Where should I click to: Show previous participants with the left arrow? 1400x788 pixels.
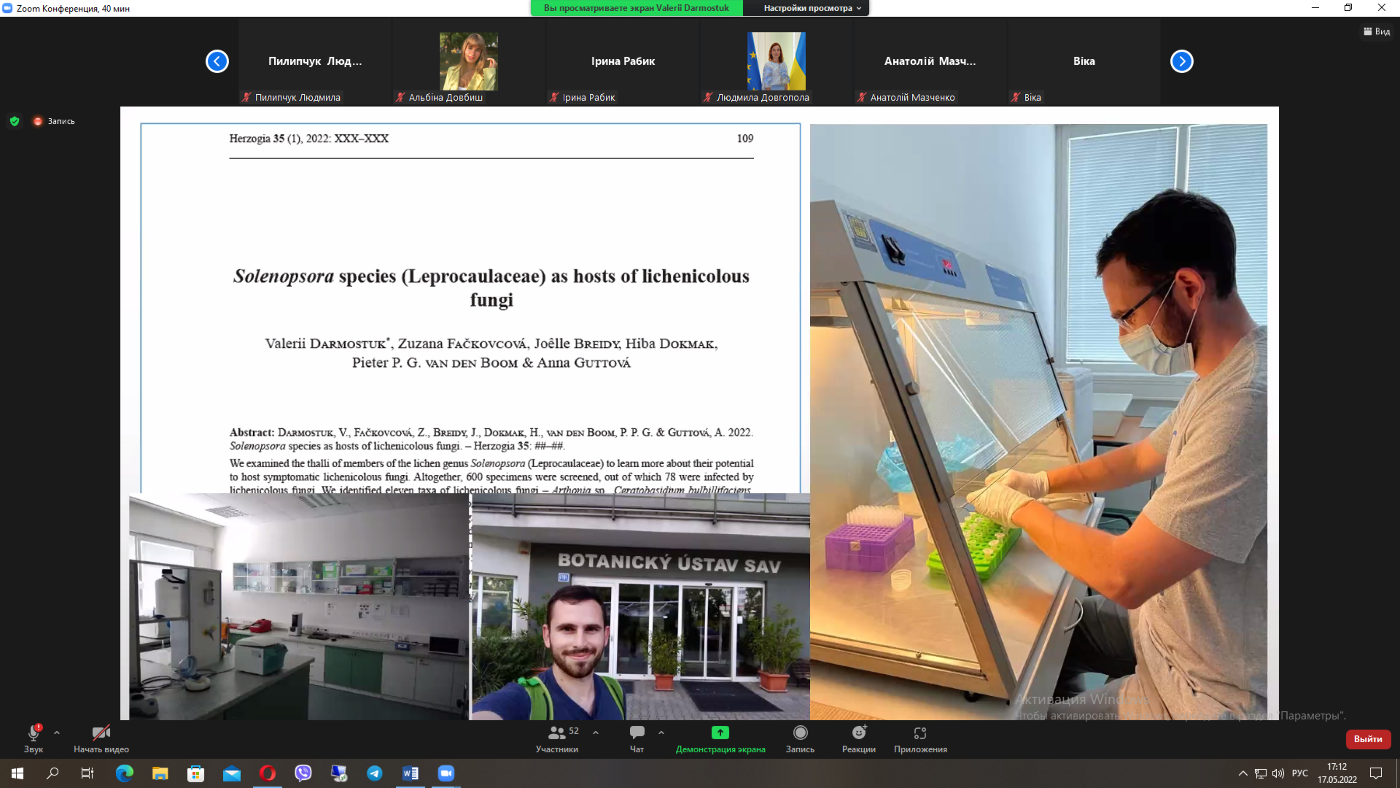(x=217, y=61)
